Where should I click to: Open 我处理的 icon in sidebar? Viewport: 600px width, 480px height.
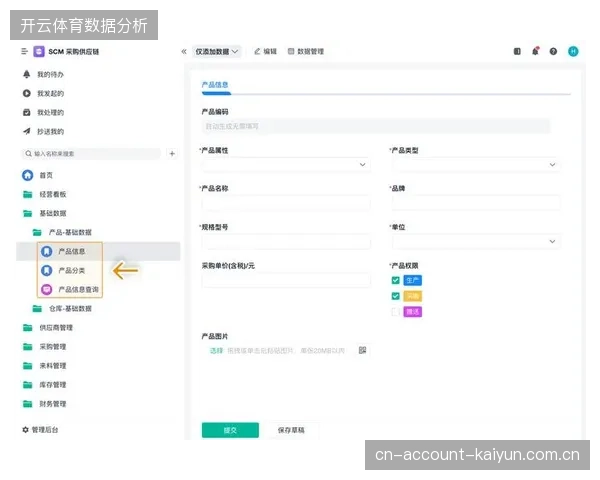coord(26,112)
